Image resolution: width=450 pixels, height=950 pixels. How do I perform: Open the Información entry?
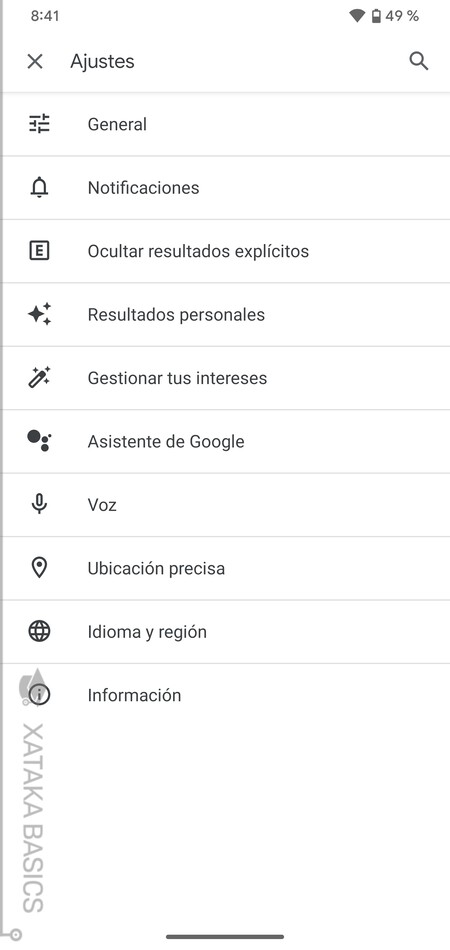click(225, 695)
